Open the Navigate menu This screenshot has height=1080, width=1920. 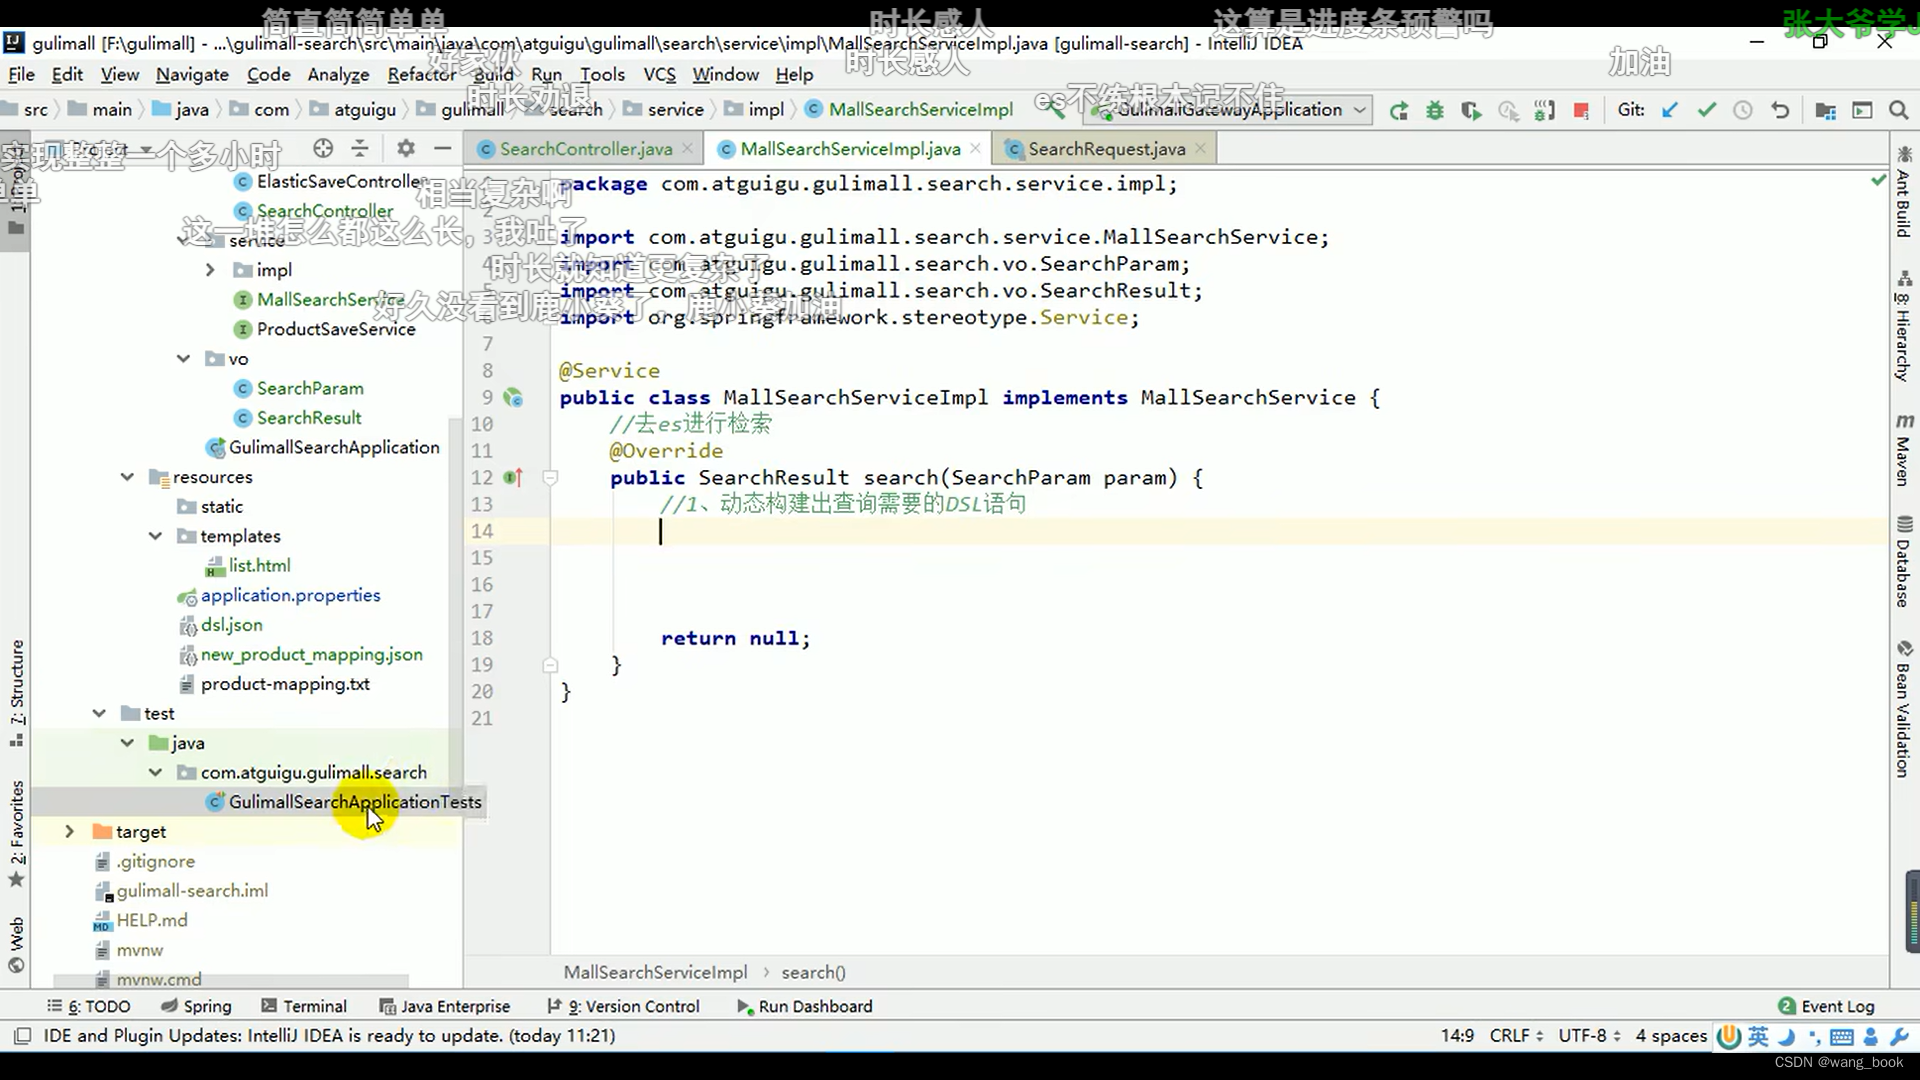[192, 74]
